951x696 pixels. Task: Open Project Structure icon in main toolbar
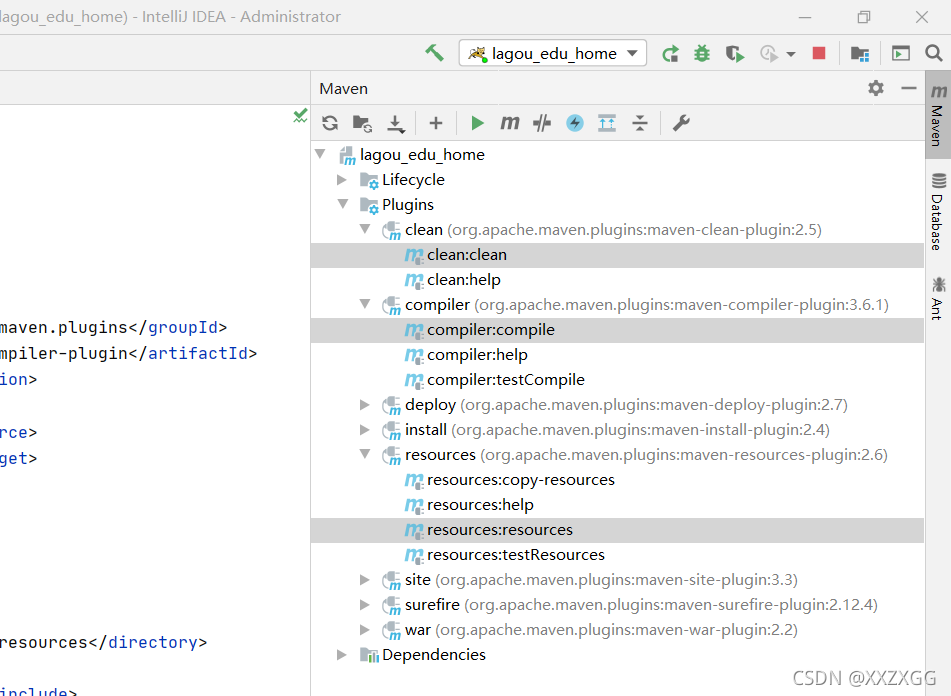coord(859,54)
